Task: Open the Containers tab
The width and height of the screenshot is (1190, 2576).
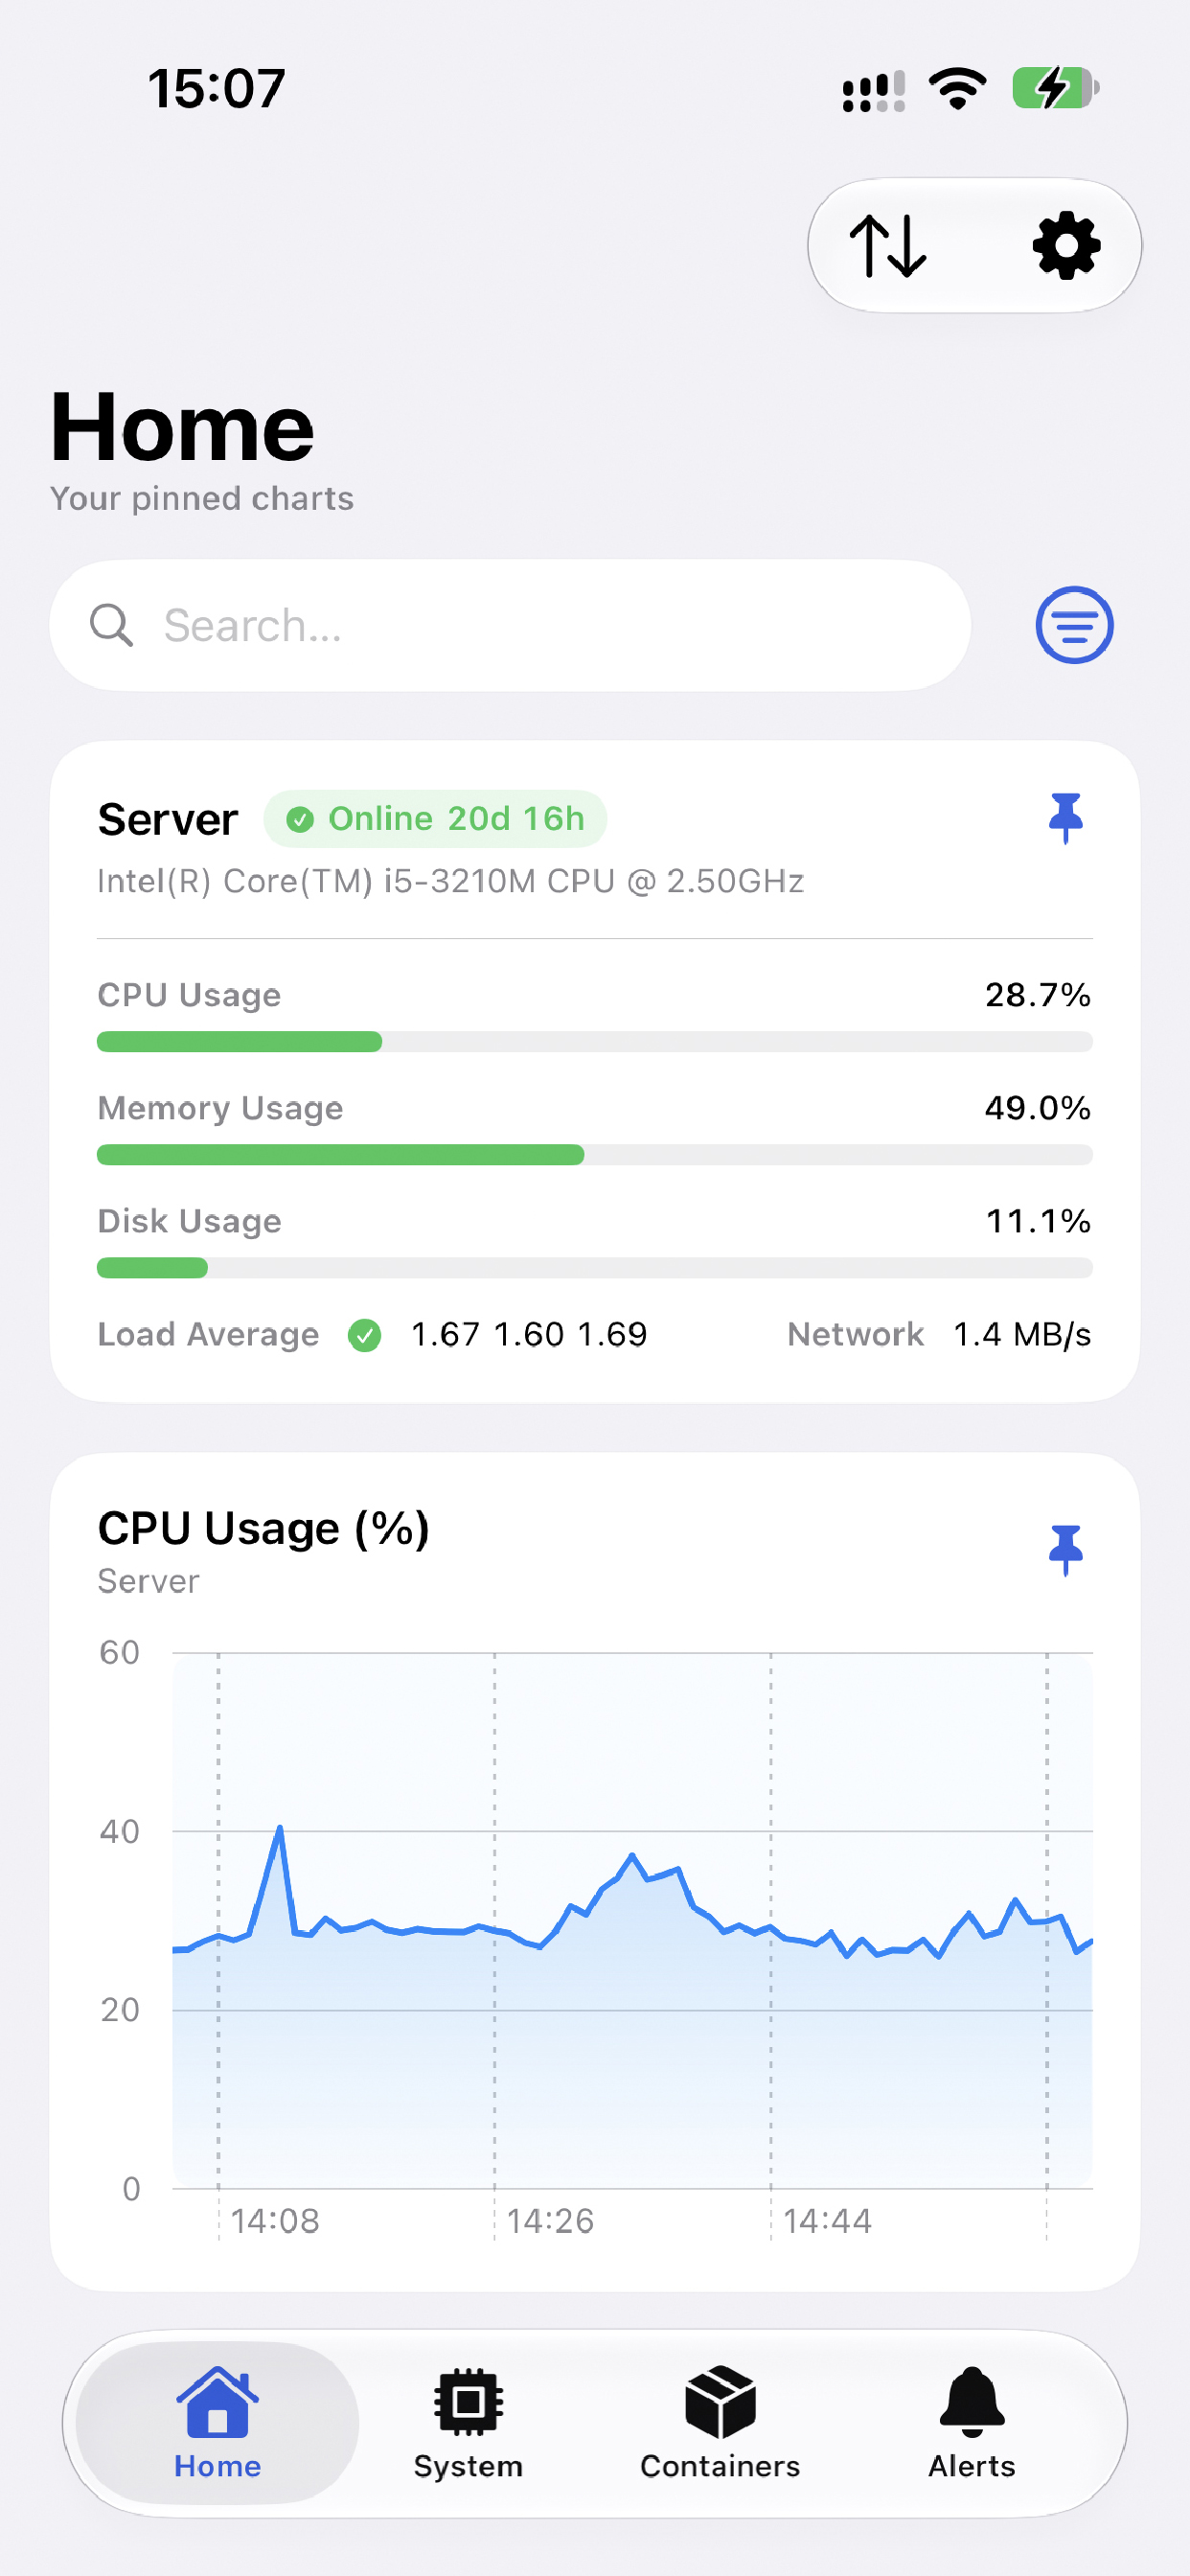Action: click(720, 2423)
